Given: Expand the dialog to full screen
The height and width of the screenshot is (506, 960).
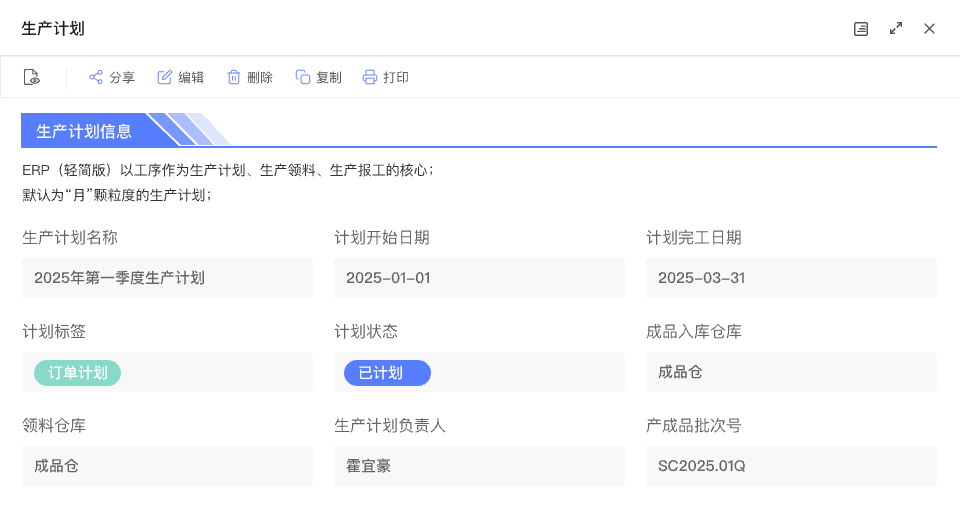Looking at the screenshot, I should tap(896, 29).
